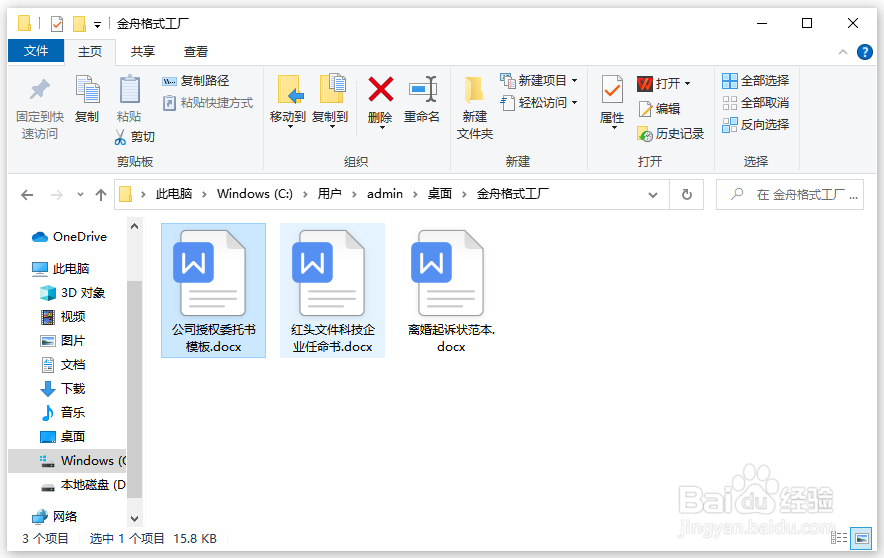The image size is (884, 558).
Task: Open New item (新建项目) dropdown
Action: (574, 81)
